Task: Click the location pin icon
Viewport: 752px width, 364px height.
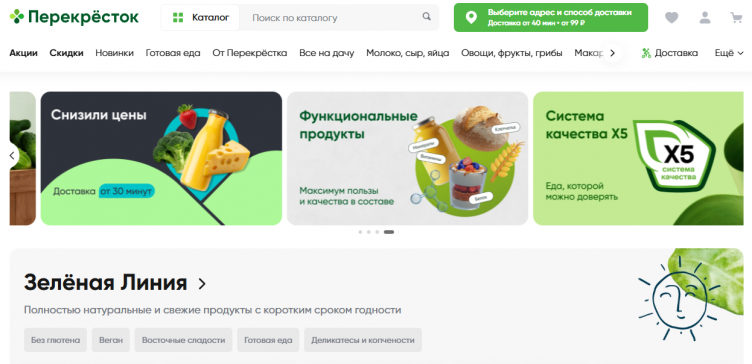Action: [471, 18]
